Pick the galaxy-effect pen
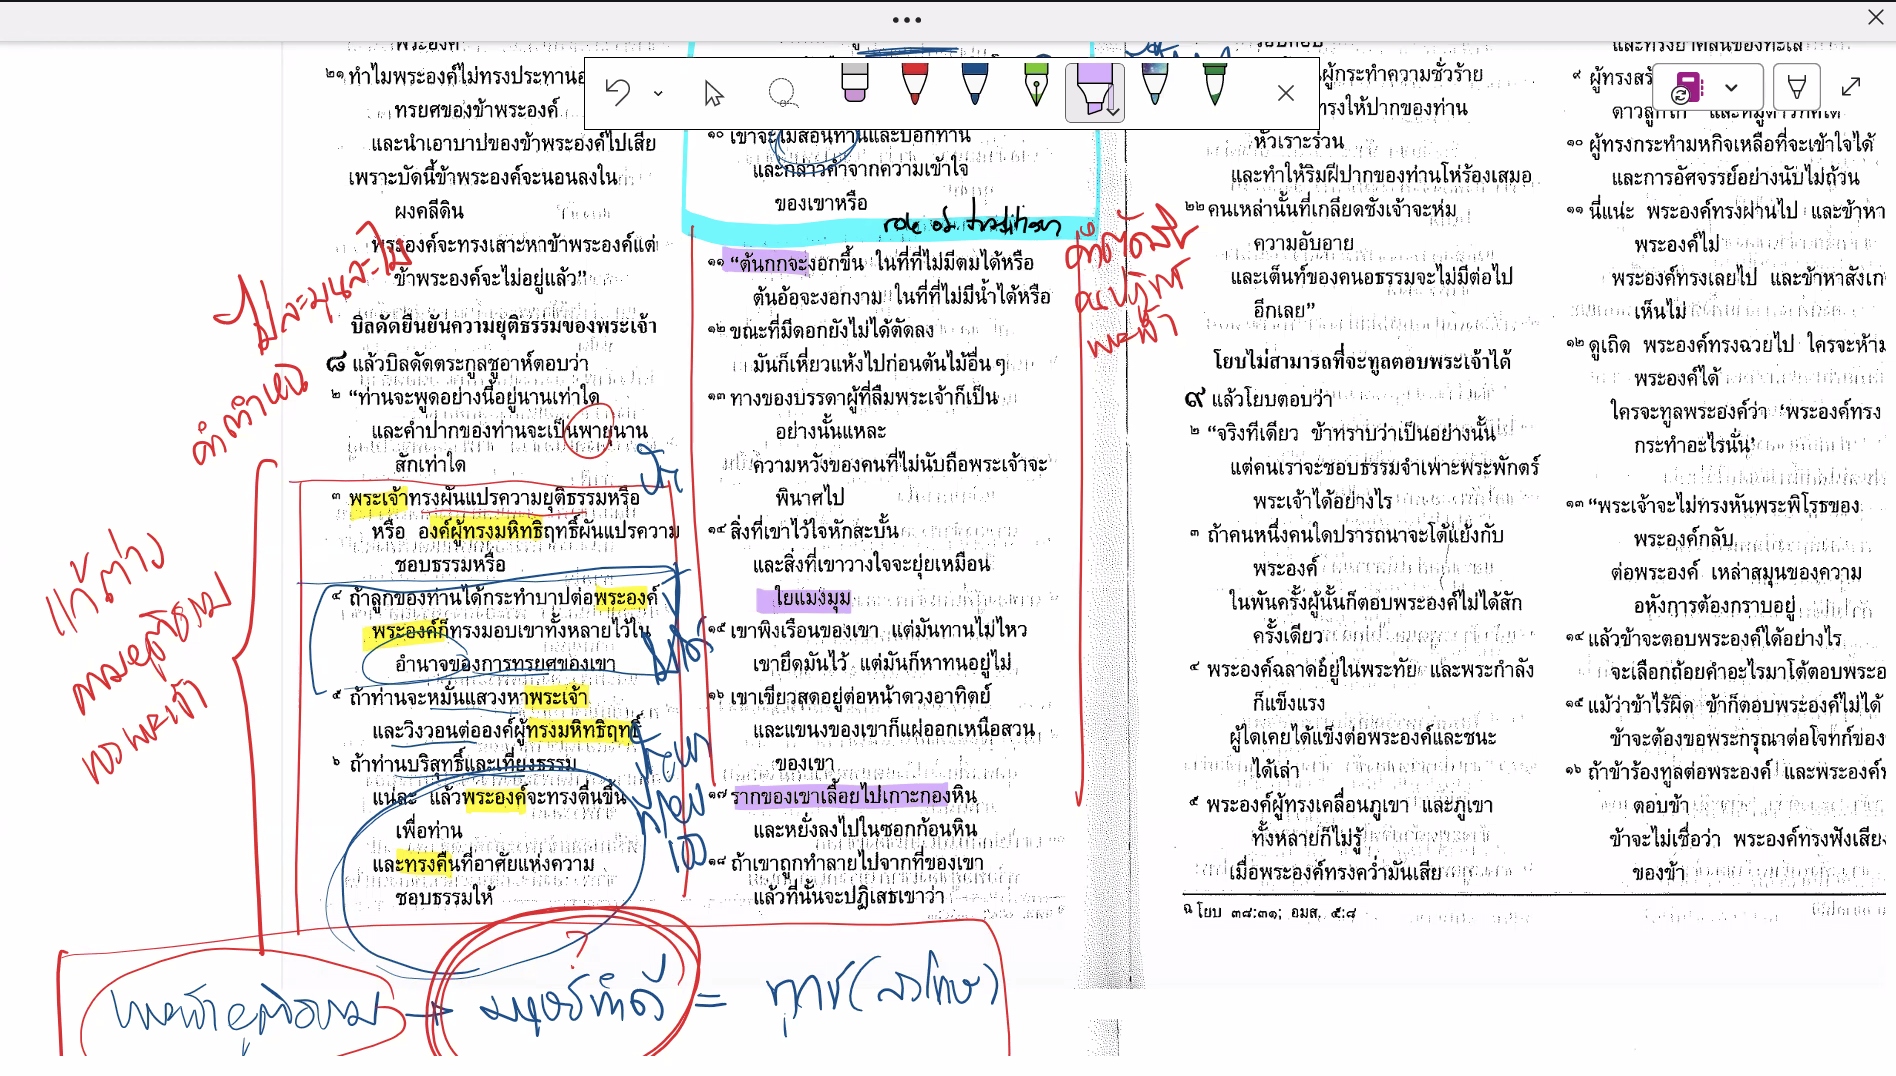The width and height of the screenshot is (1896, 1076). [x=1154, y=84]
